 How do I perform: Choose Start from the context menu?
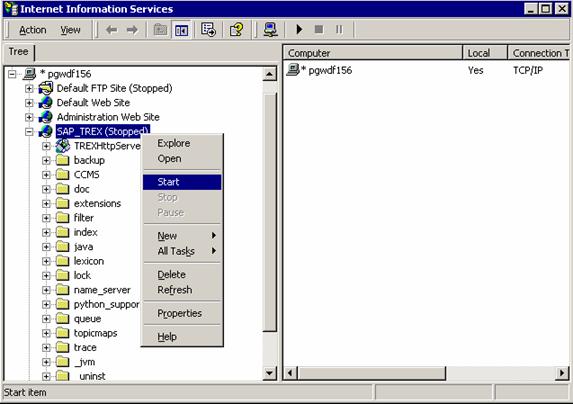tap(182, 182)
